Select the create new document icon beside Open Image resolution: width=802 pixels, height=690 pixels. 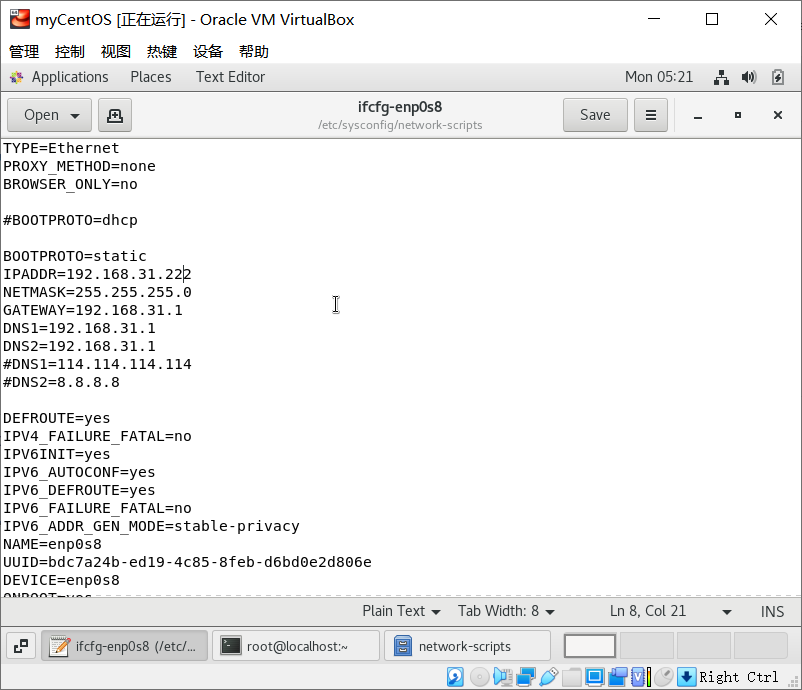114,115
